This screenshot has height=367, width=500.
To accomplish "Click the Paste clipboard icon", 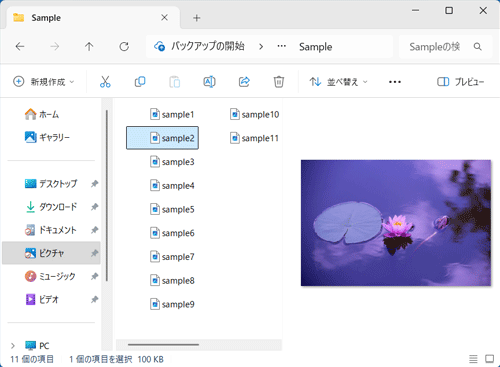I will click(x=175, y=82).
